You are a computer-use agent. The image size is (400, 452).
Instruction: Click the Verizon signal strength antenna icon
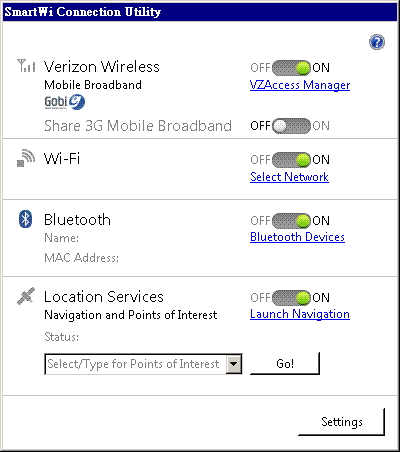pyautogui.click(x=26, y=66)
